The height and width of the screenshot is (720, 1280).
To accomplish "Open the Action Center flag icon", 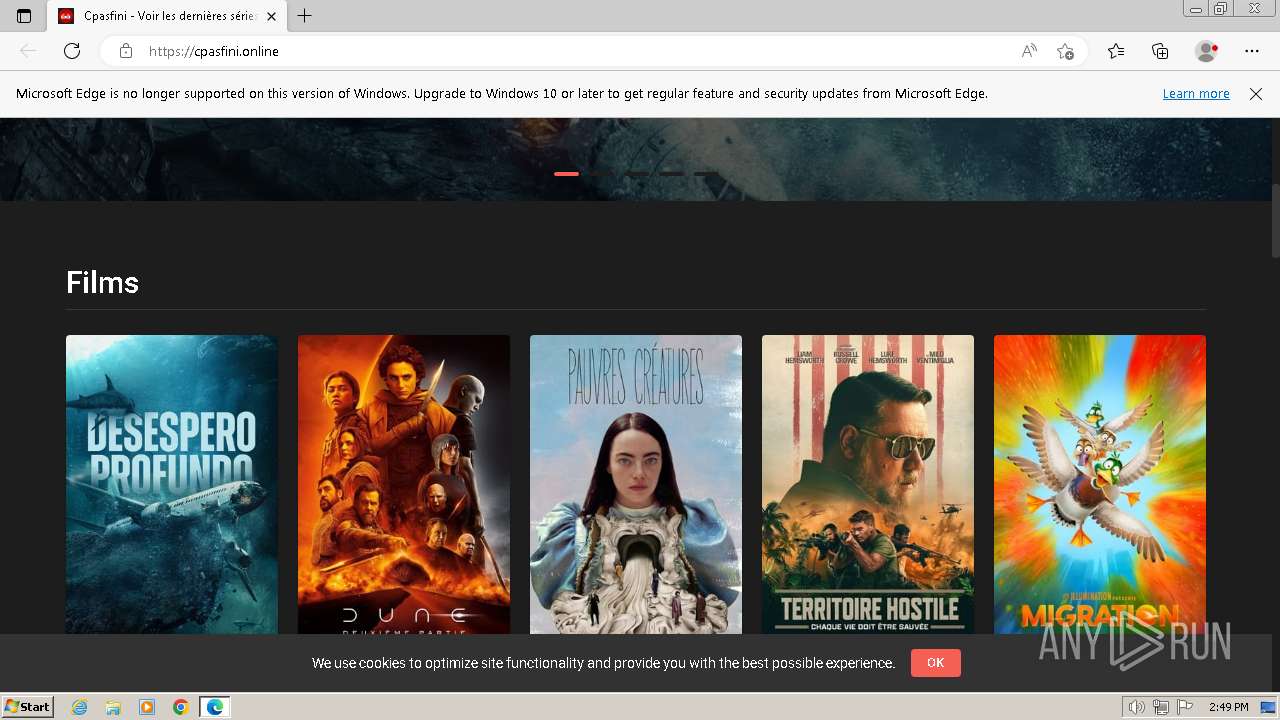I will [1184, 707].
